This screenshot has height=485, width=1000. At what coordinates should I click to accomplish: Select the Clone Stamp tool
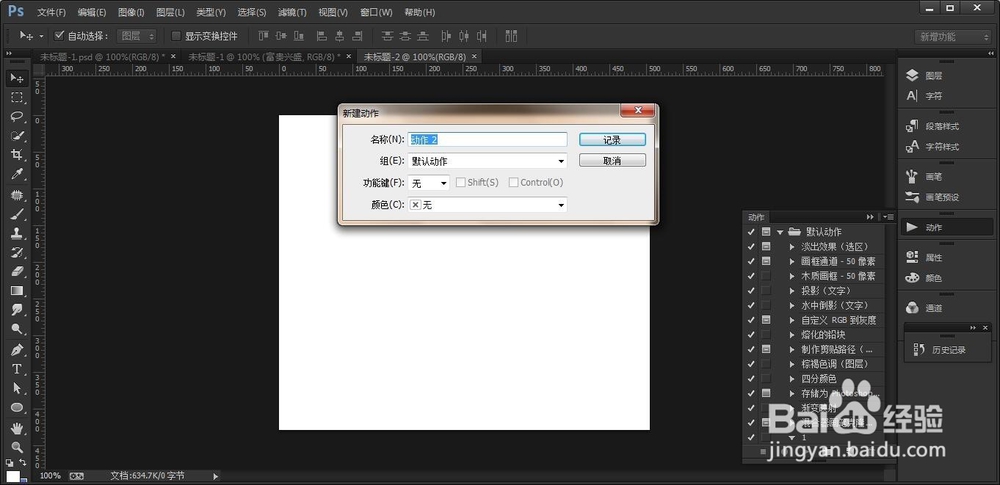(x=17, y=233)
